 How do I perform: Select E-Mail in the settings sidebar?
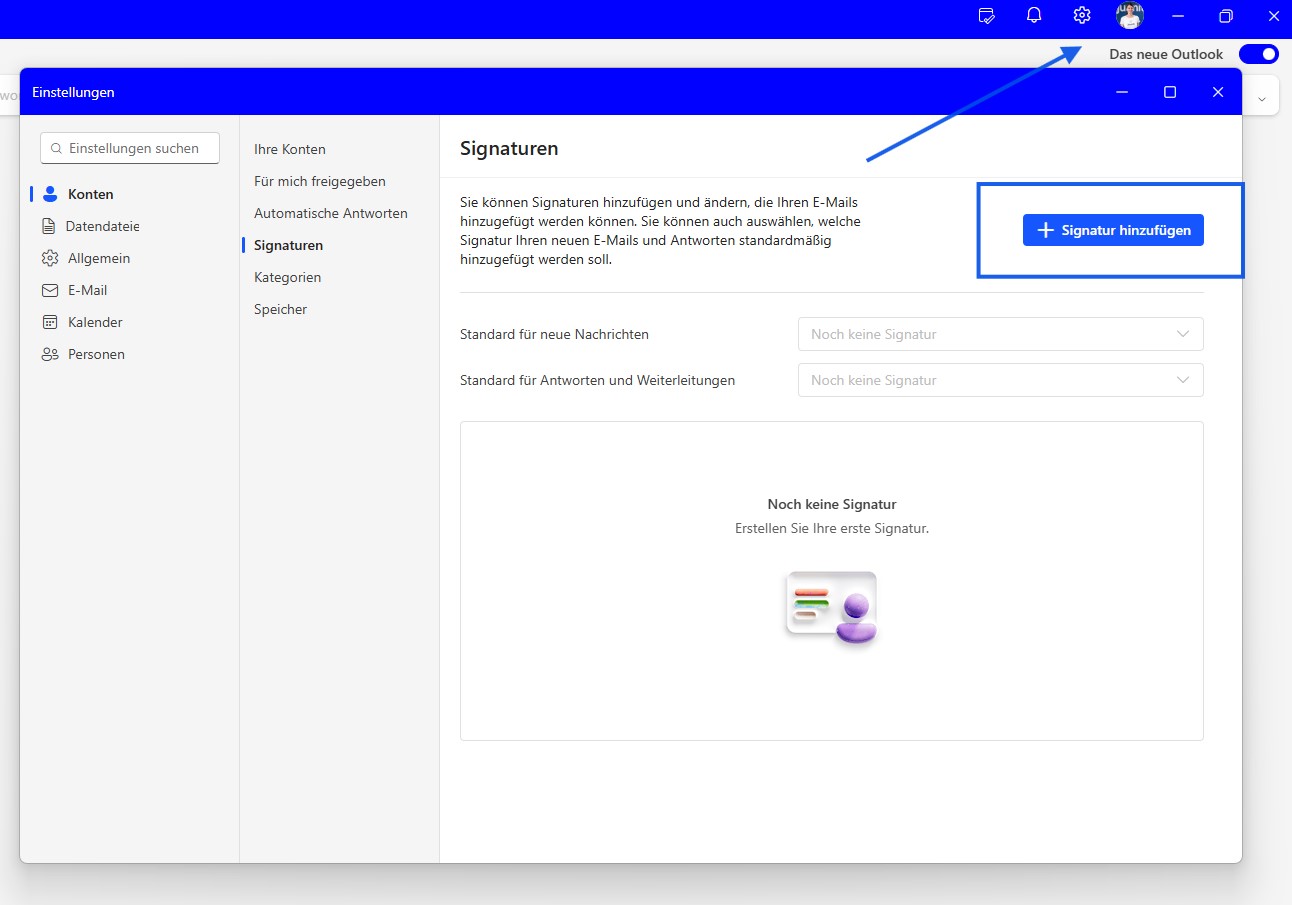click(x=87, y=290)
